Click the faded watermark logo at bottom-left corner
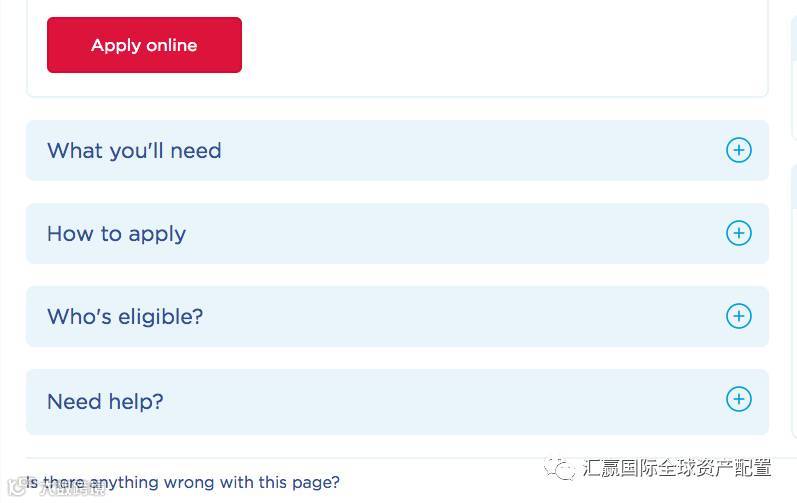 (x=15, y=487)
